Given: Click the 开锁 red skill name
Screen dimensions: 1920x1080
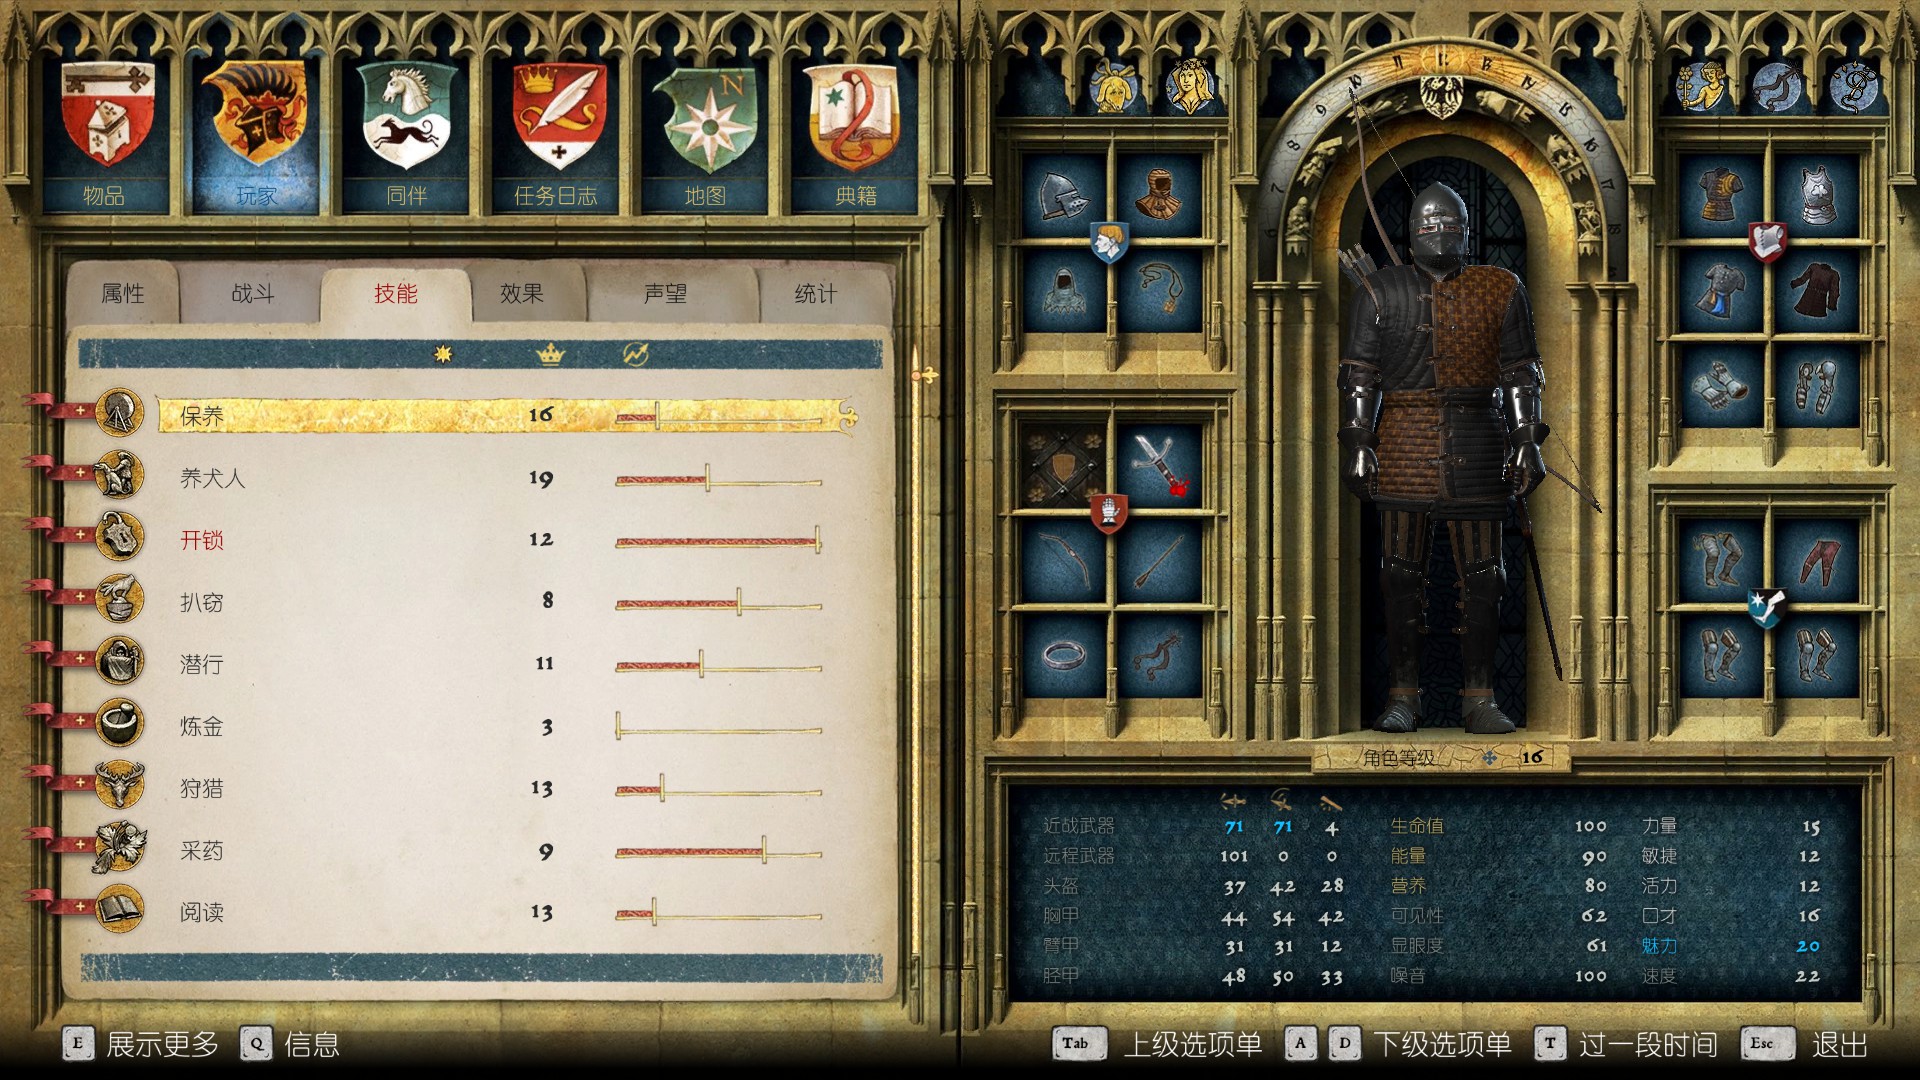Looking at the screenshot, I should (202, 540).
